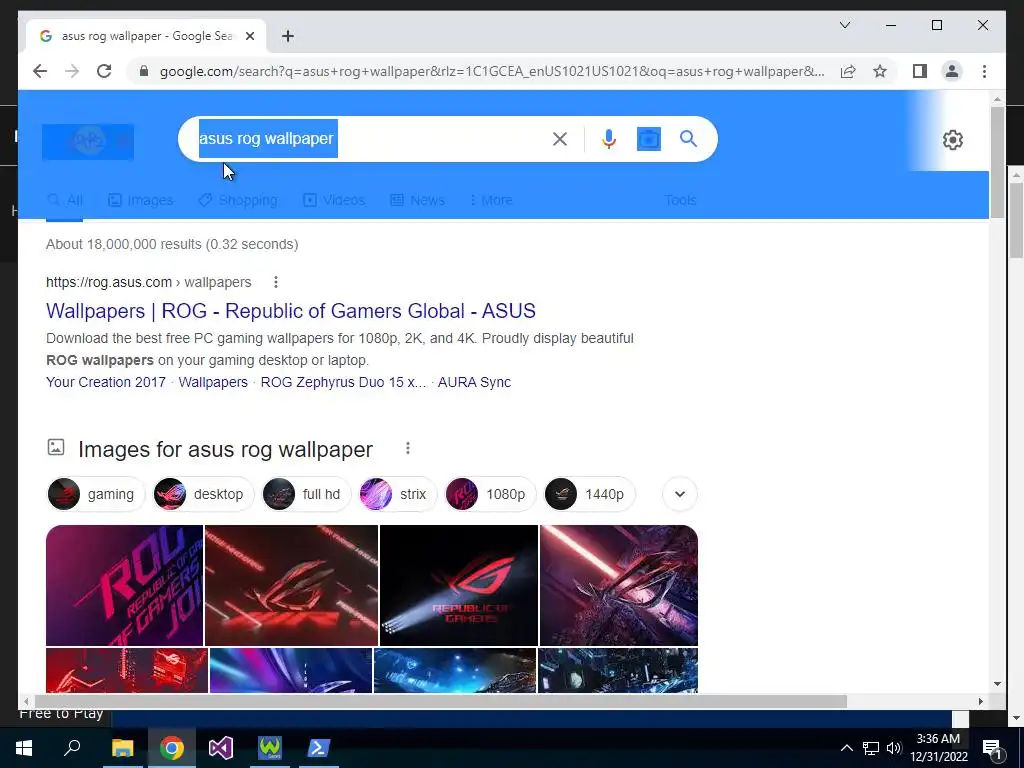The image size is (1024, 768).
Task: Filter images by the 'full hd' chip
Action: (306, 494)
